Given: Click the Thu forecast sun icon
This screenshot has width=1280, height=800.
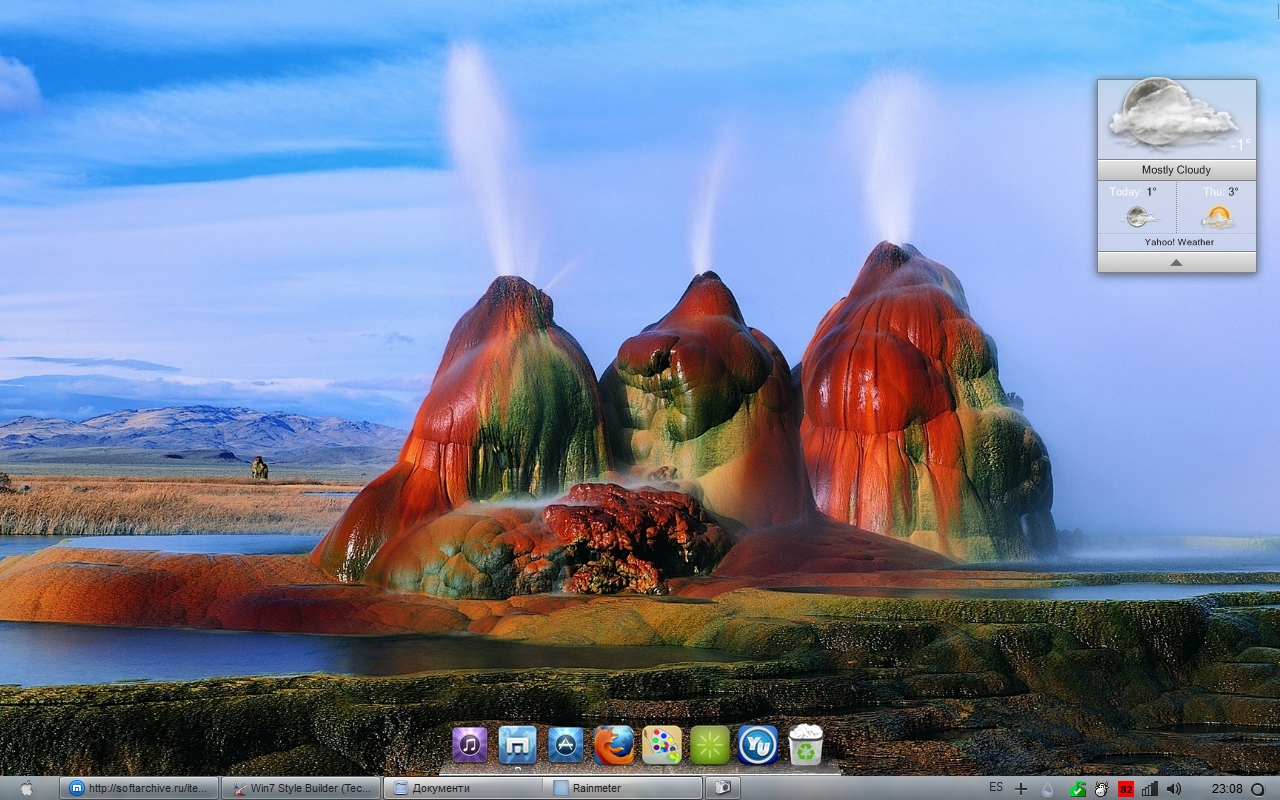Looking at the screenshot, I should (1218, 216).
